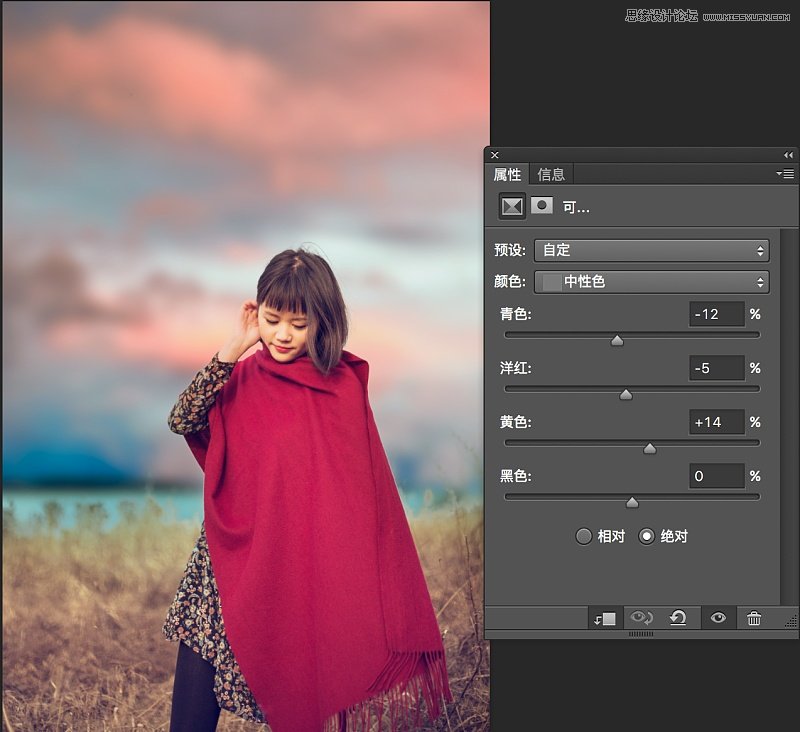
Task: Click the 黄色 value field
Action: tap(716, 422)
